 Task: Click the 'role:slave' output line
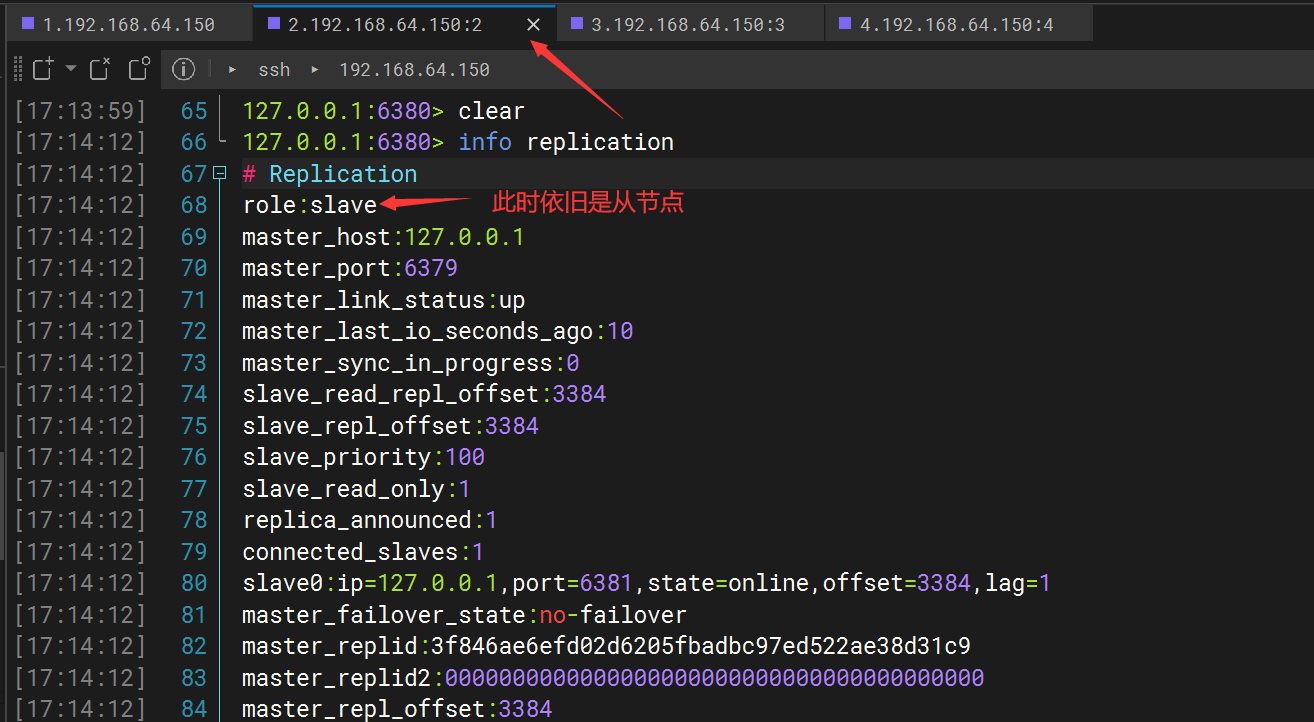click(309, 205)
